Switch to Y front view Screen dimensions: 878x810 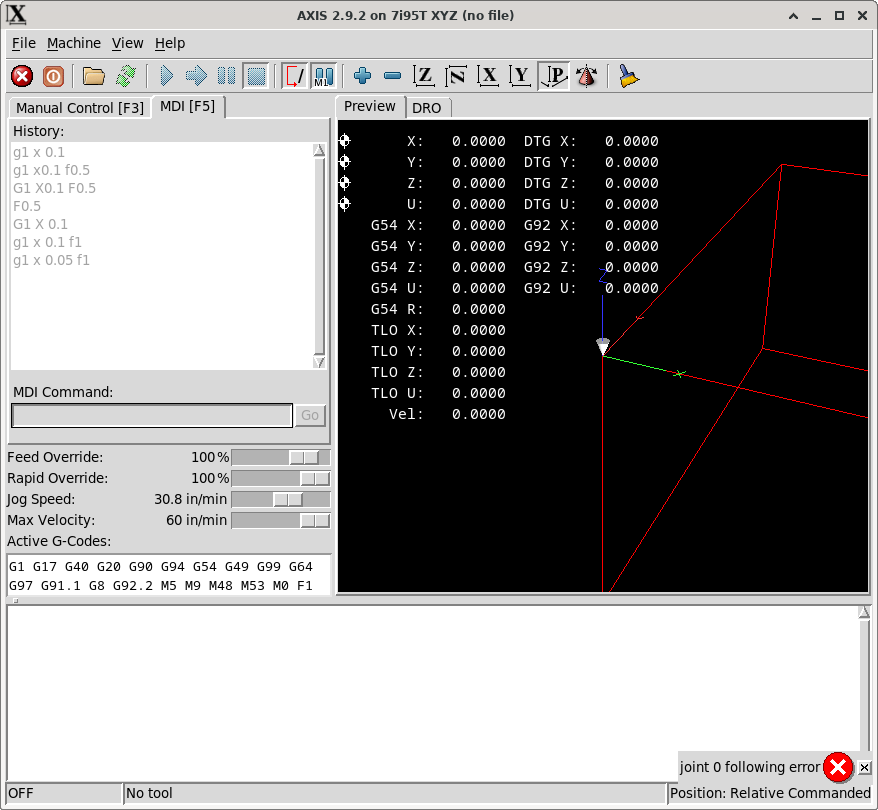pyautogui.click(x=520, y=76)
